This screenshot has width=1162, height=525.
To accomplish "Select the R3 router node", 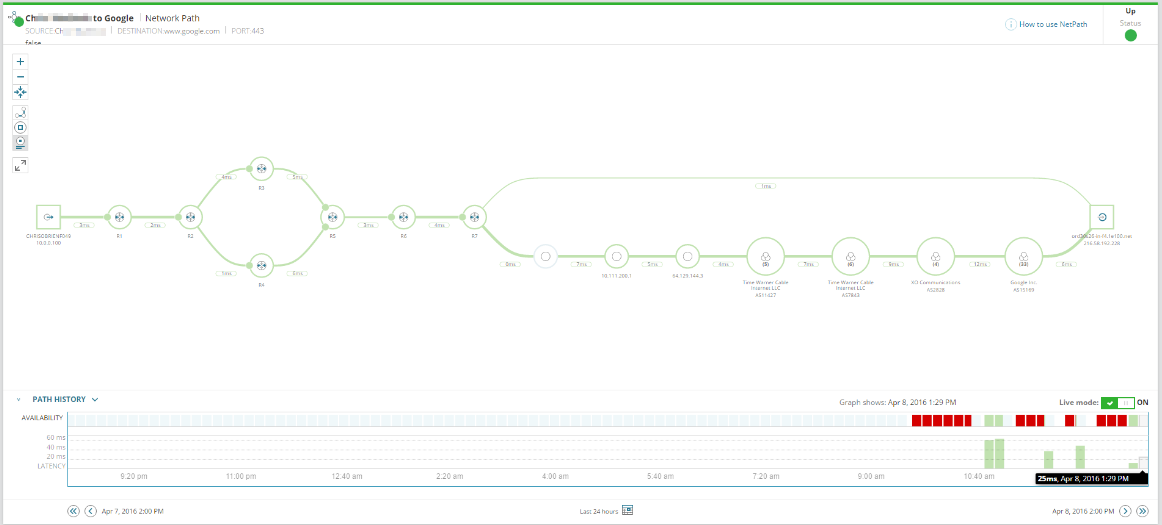I will click(261, 168).
